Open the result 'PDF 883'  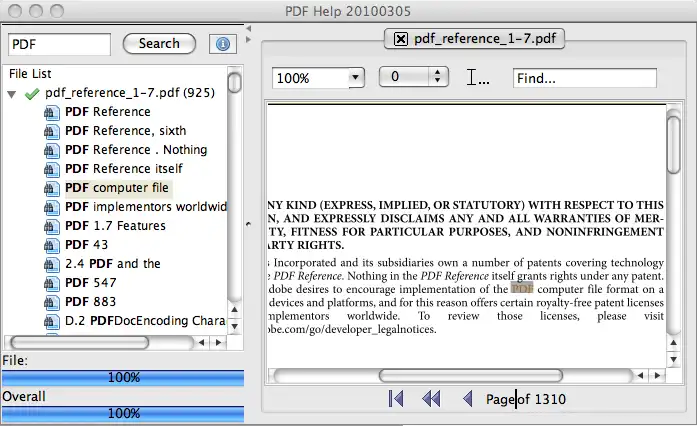[x=90, y=302]
